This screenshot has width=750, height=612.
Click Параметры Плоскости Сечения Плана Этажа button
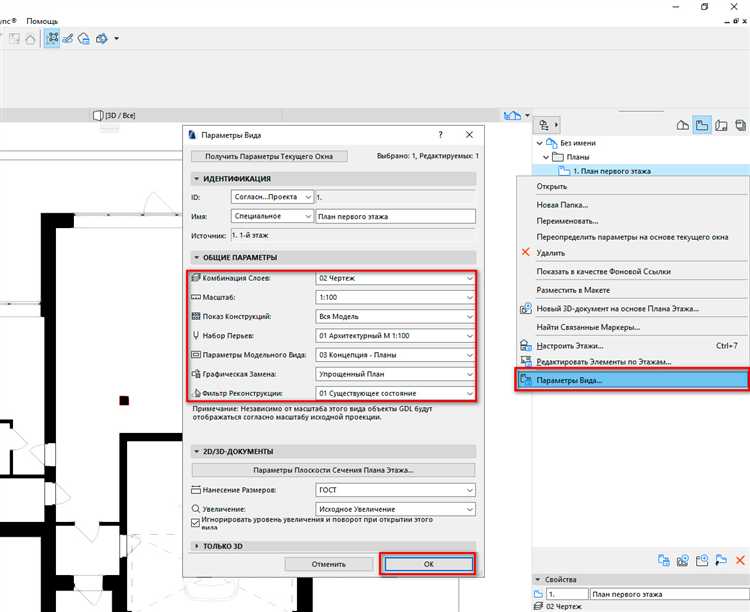[x=333, y=470]
